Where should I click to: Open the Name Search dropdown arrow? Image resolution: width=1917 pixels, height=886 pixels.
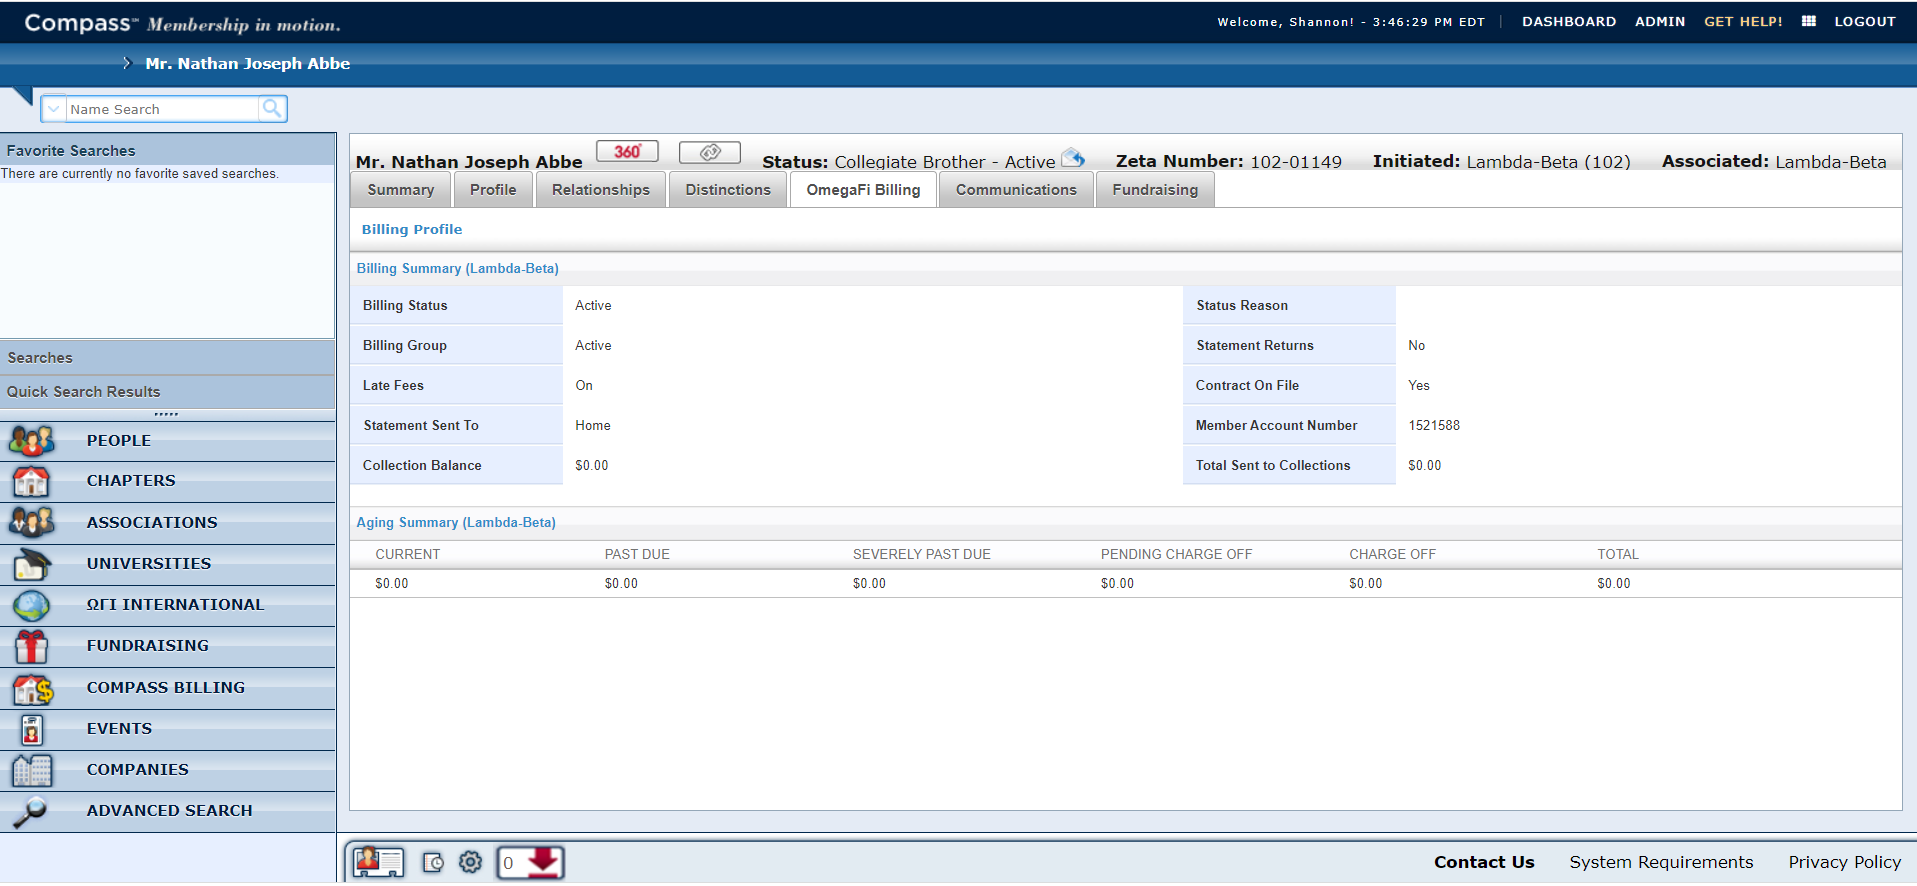point(54,109)
